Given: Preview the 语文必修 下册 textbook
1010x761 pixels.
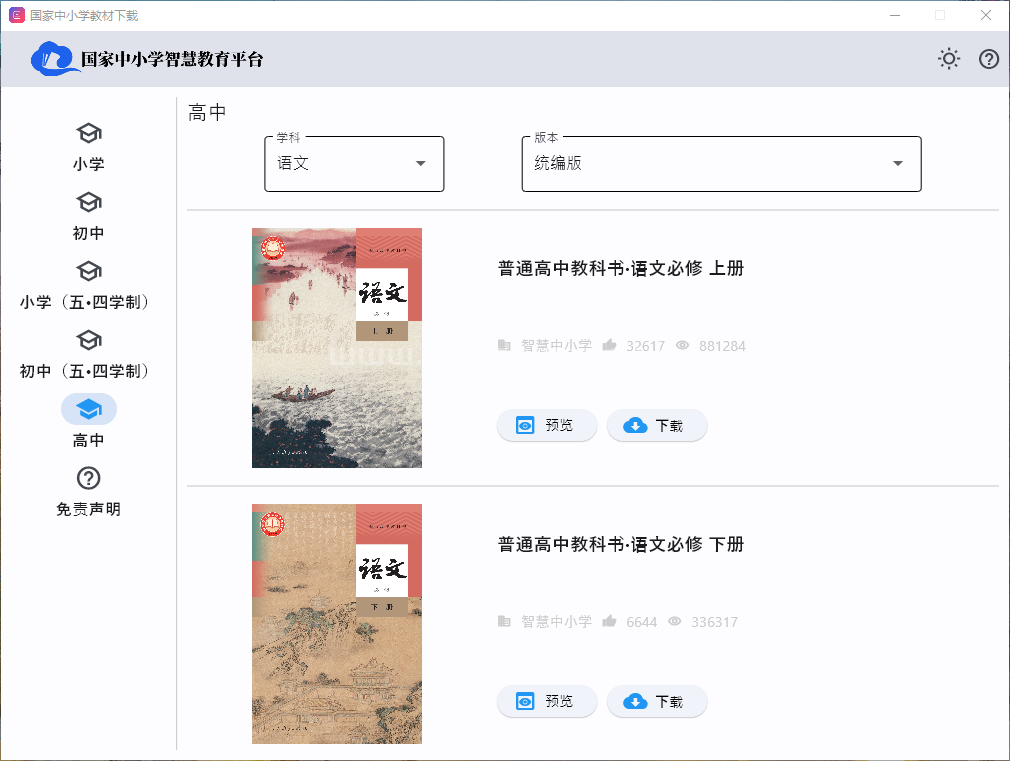Looking at the screenshot, I should point(546,701).
